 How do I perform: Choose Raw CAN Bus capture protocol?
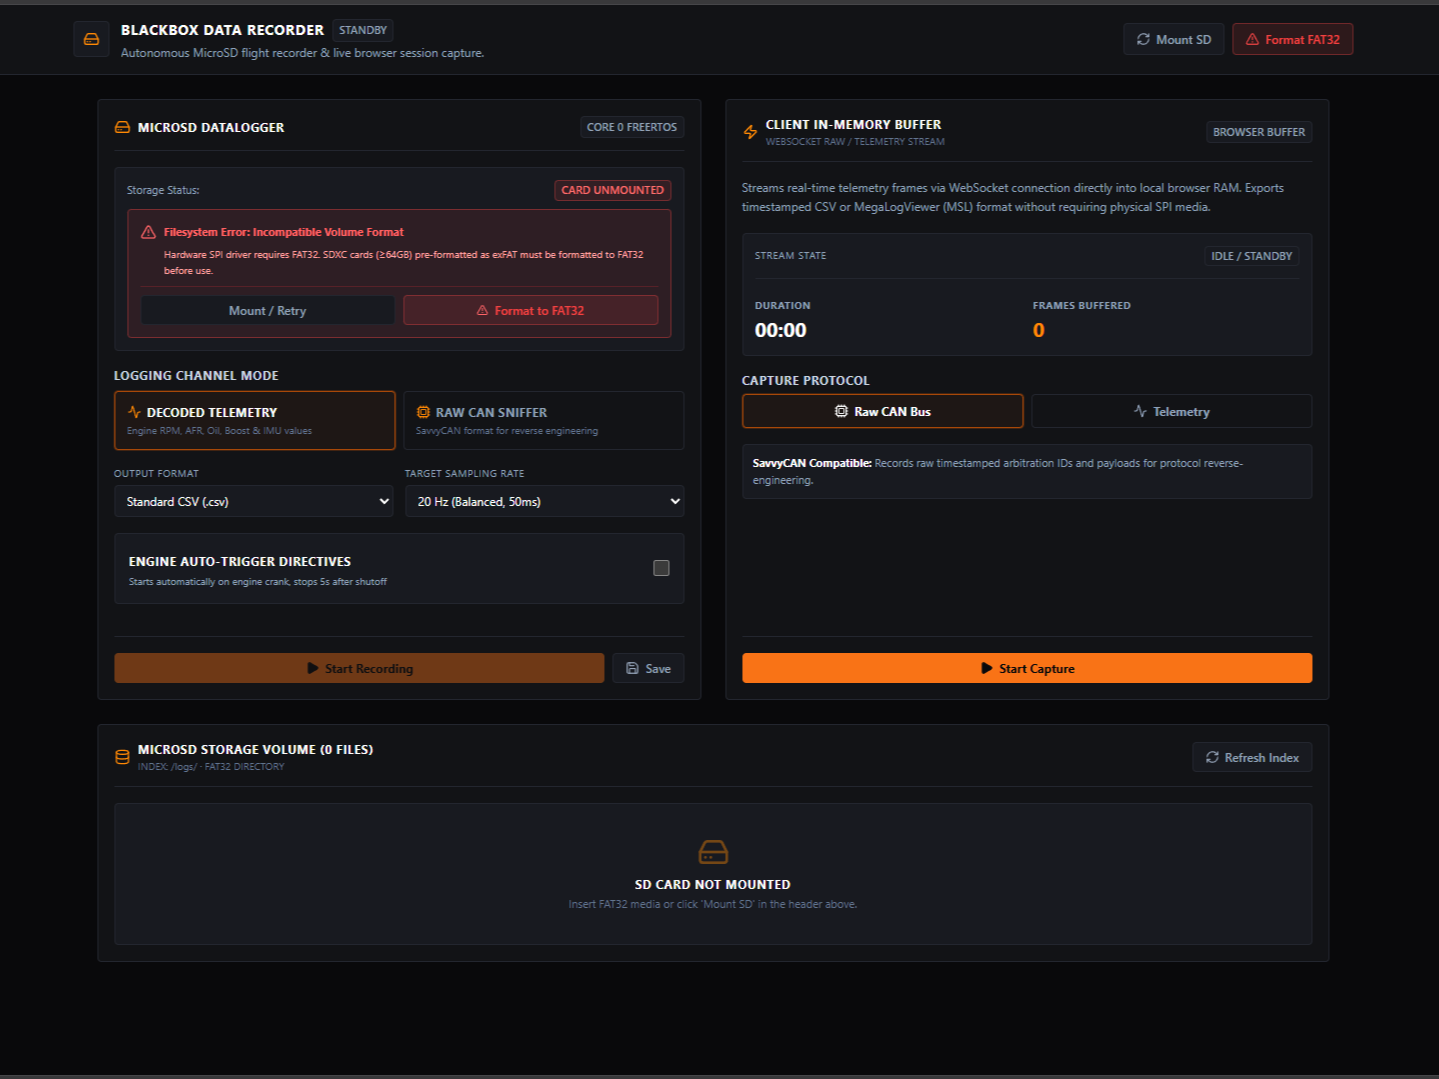click(x=882, y=411)
